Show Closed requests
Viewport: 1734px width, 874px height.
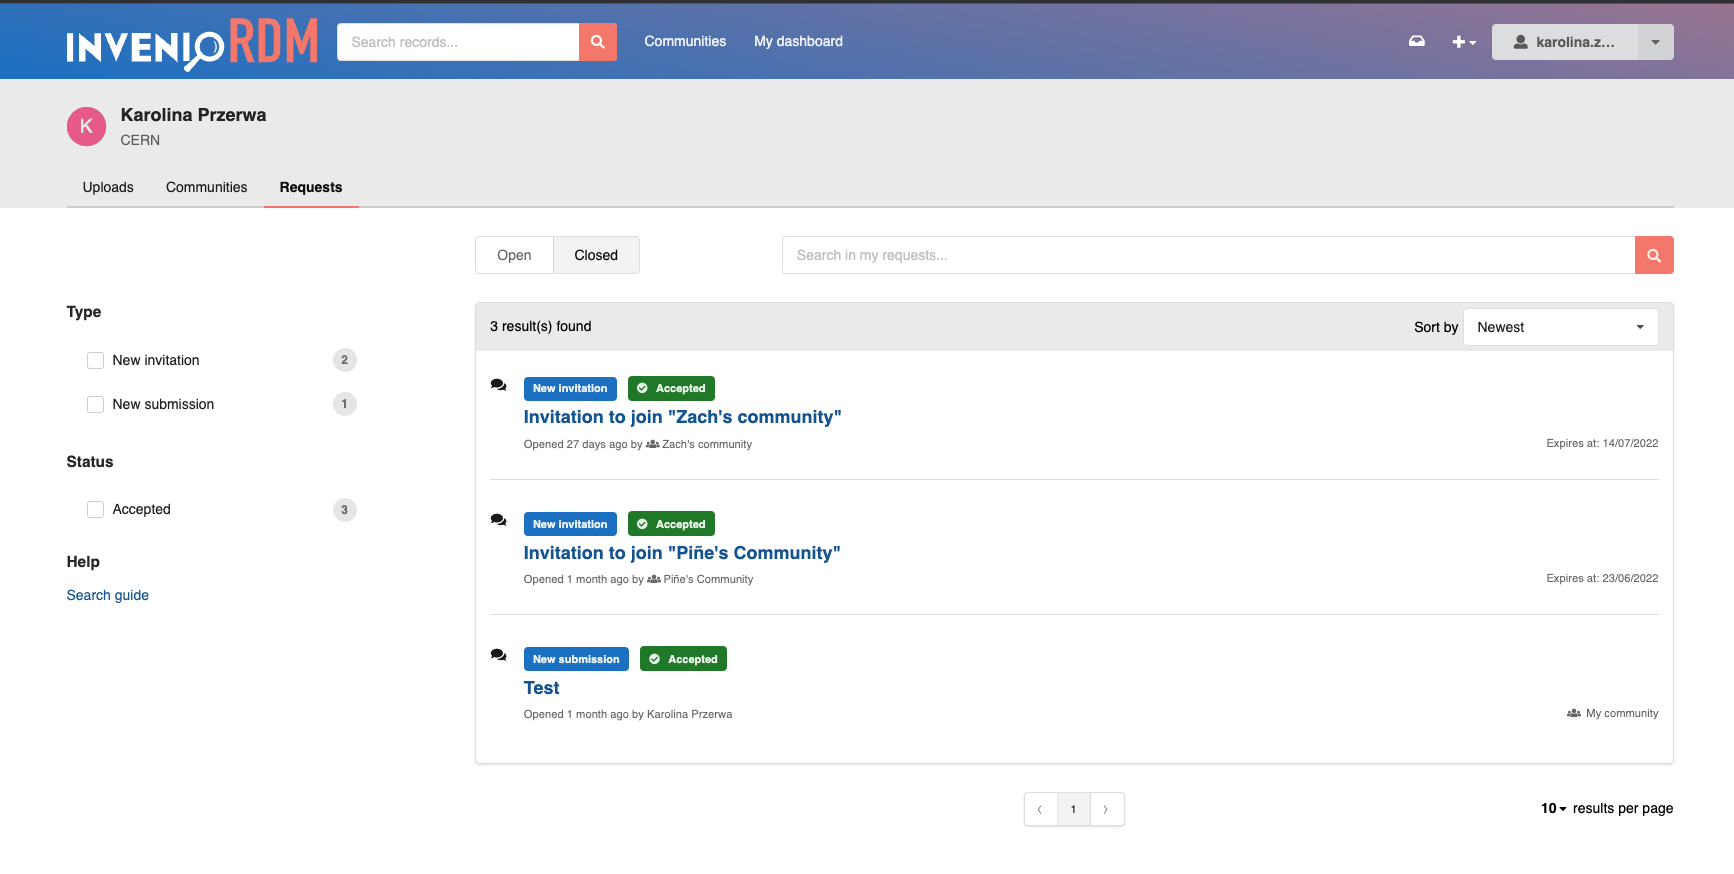coord(596,255)
